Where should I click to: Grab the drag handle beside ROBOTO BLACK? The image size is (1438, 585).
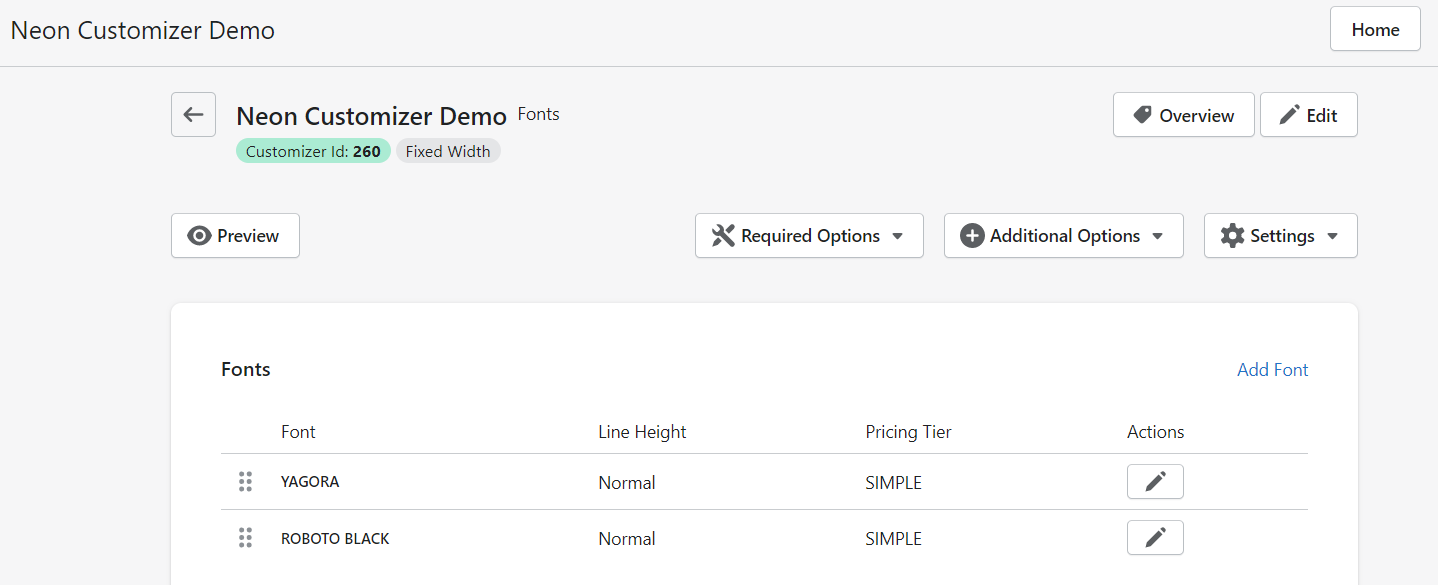click(245, 538)
